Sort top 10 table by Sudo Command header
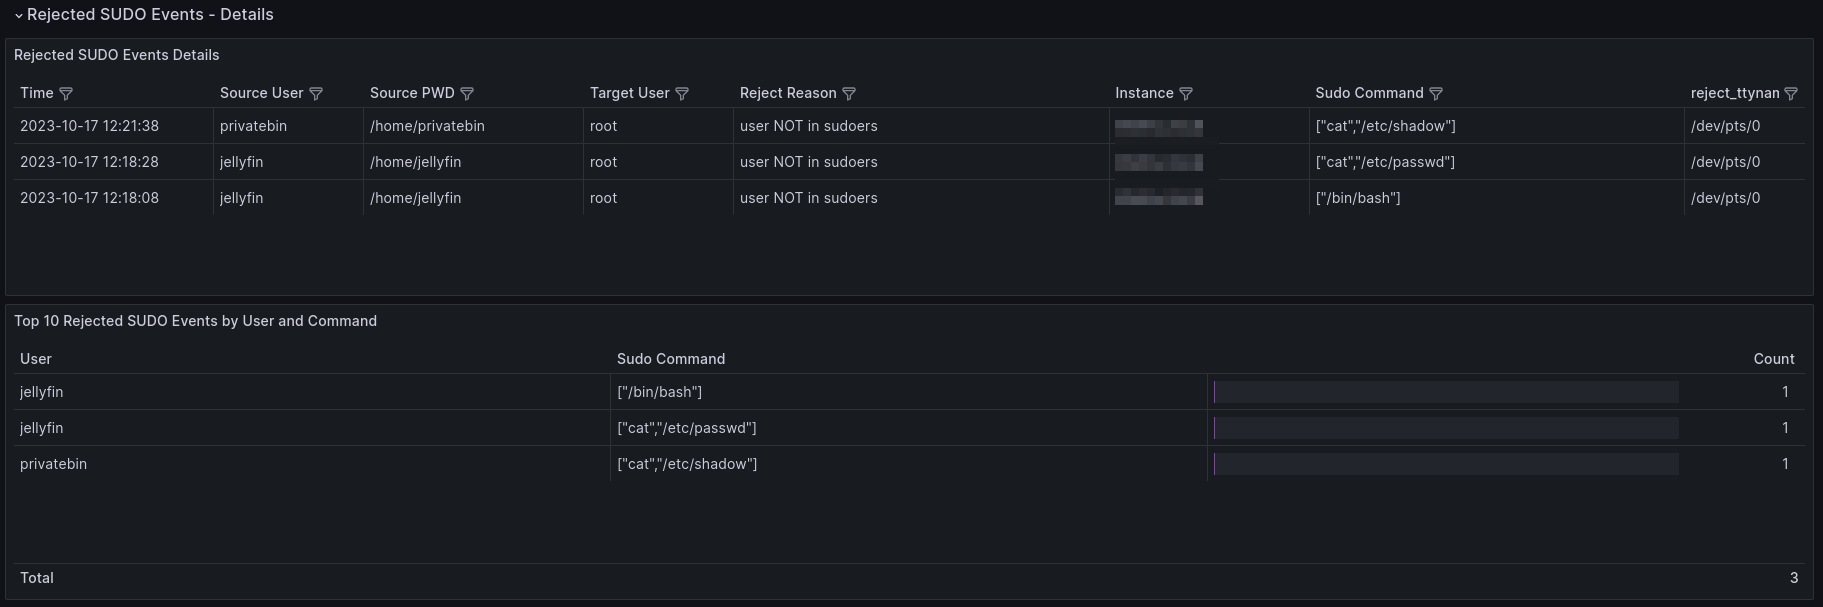 click(x=671, y=359)
